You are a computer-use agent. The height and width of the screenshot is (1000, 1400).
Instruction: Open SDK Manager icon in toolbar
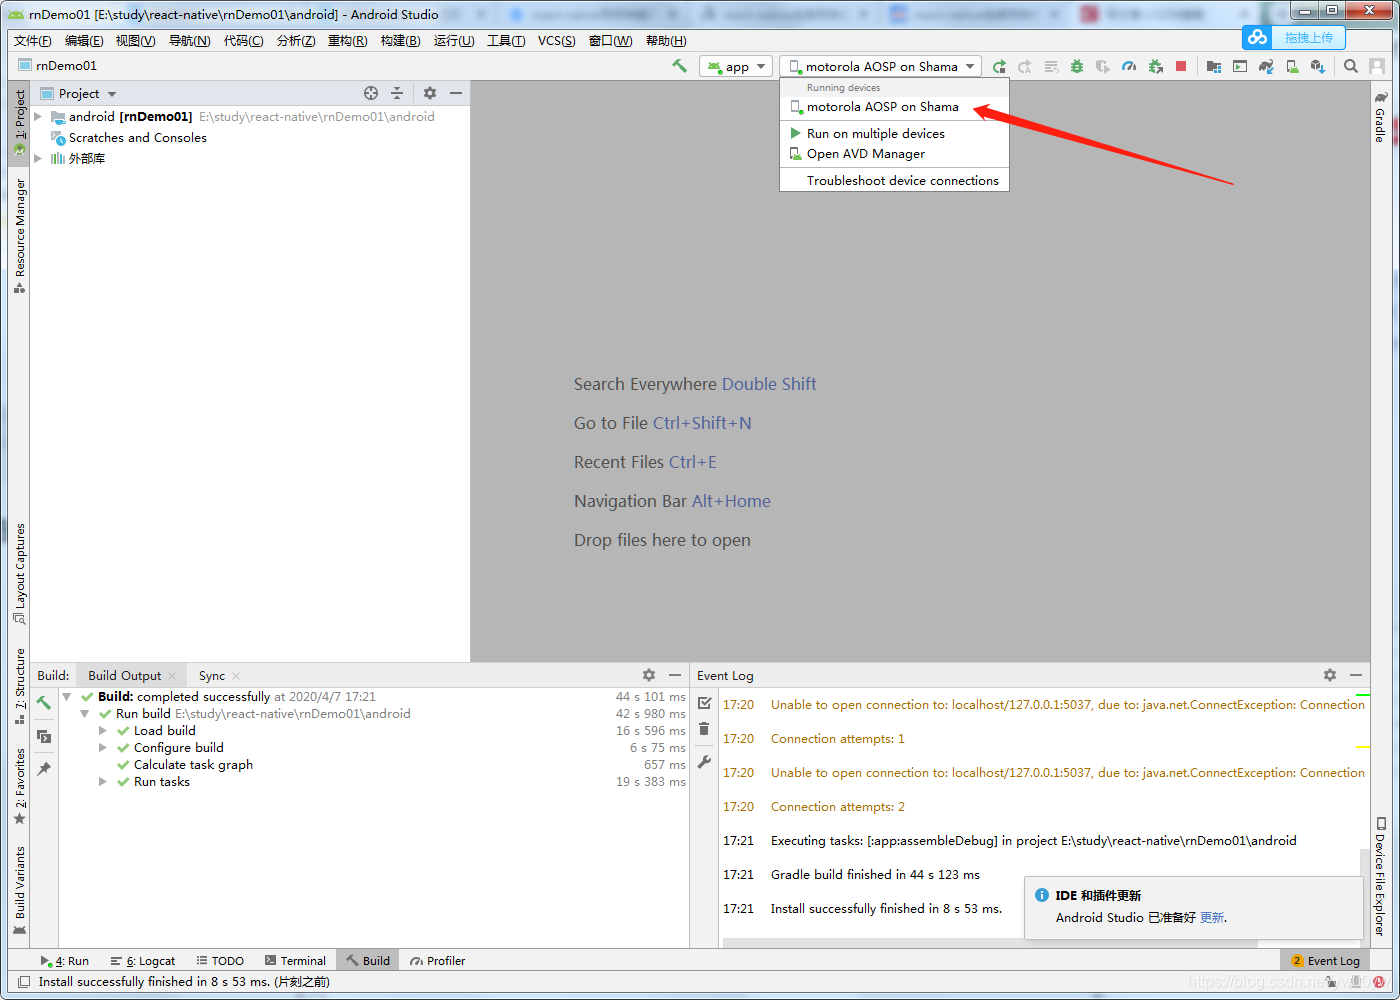click(1318, 67)
